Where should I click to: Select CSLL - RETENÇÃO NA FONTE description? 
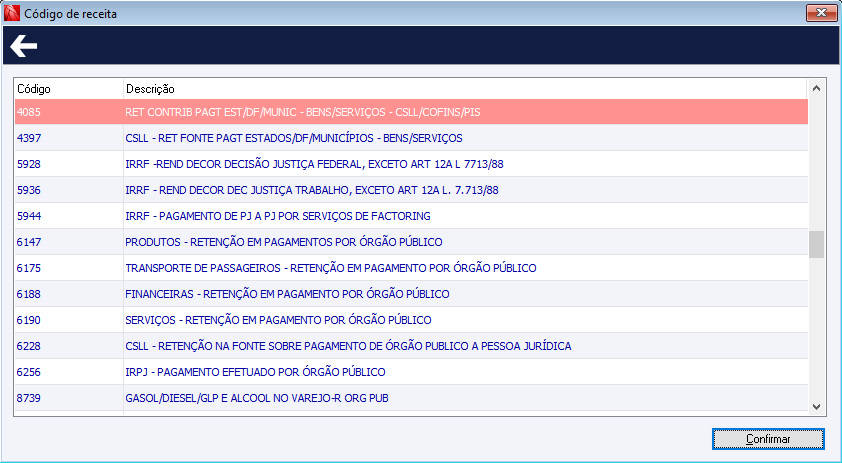point(348,346)
